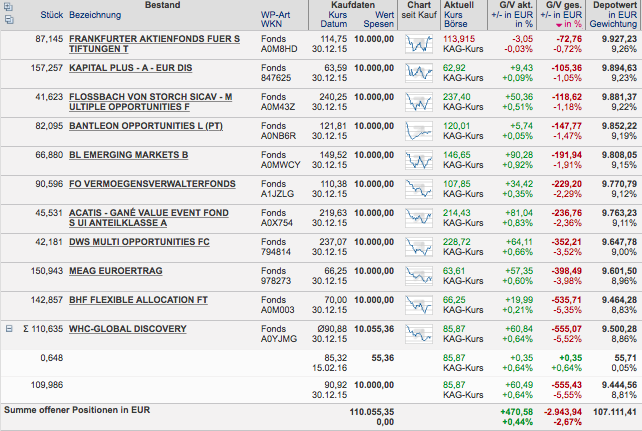The image size is (642, 431).
Task: Collapse all positions with top minus icon
Action: click(x=8, y=20)
